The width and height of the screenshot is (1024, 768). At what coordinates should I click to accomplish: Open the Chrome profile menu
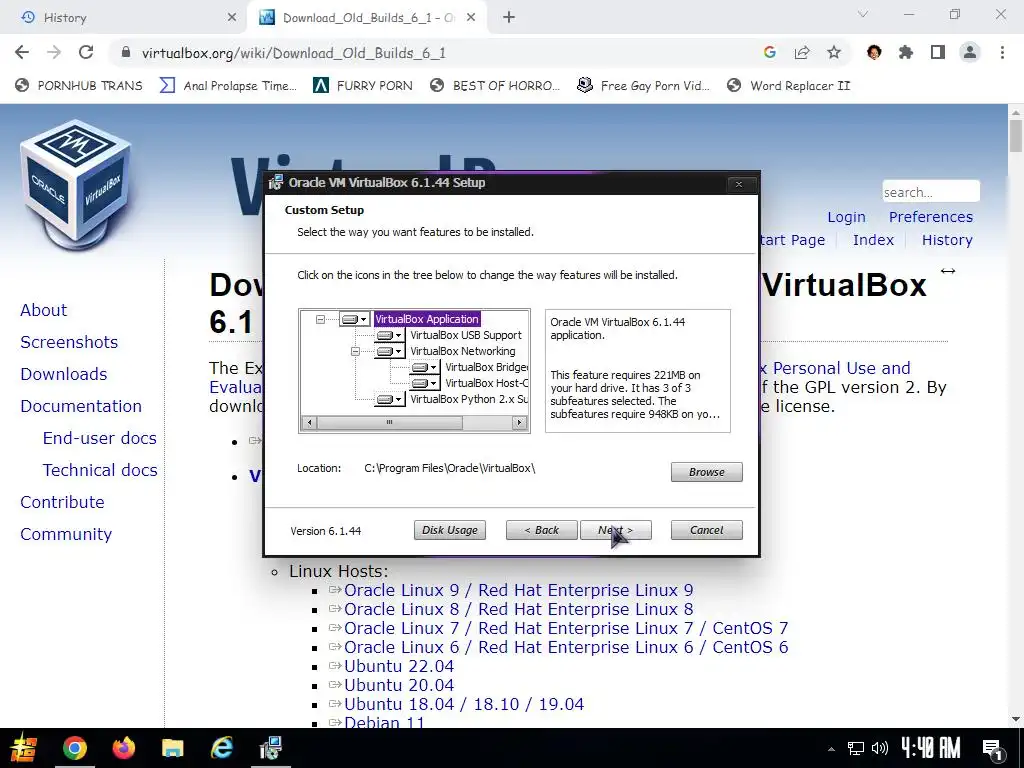970,53
